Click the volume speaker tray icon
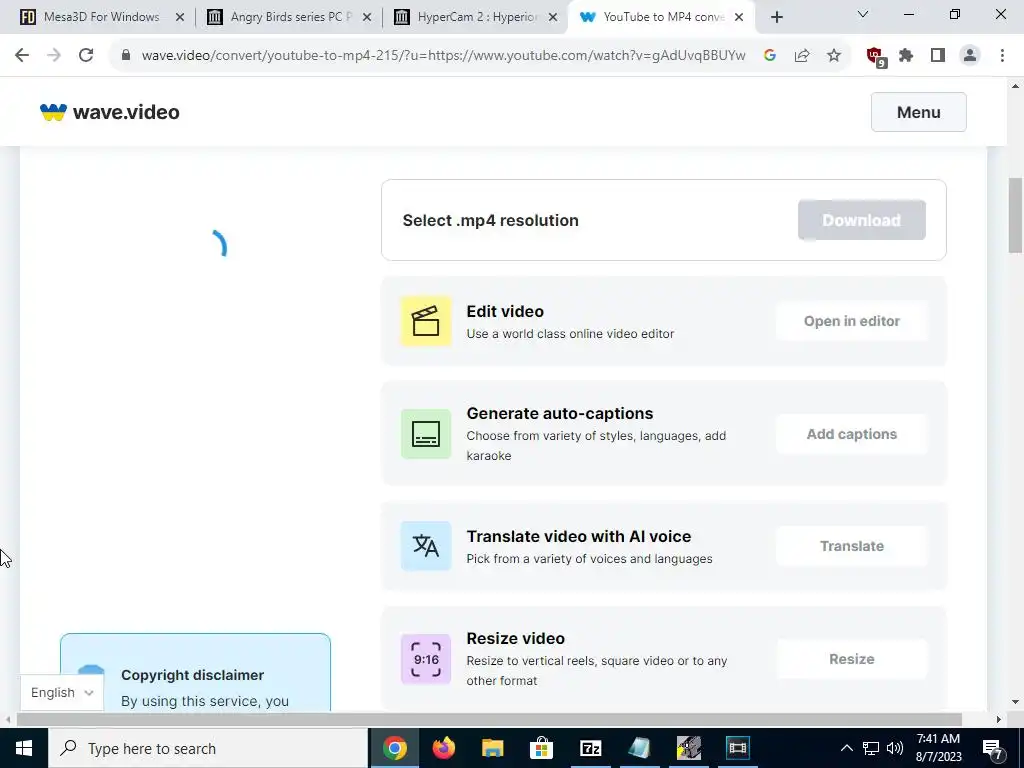 click(x=895, y=748)
